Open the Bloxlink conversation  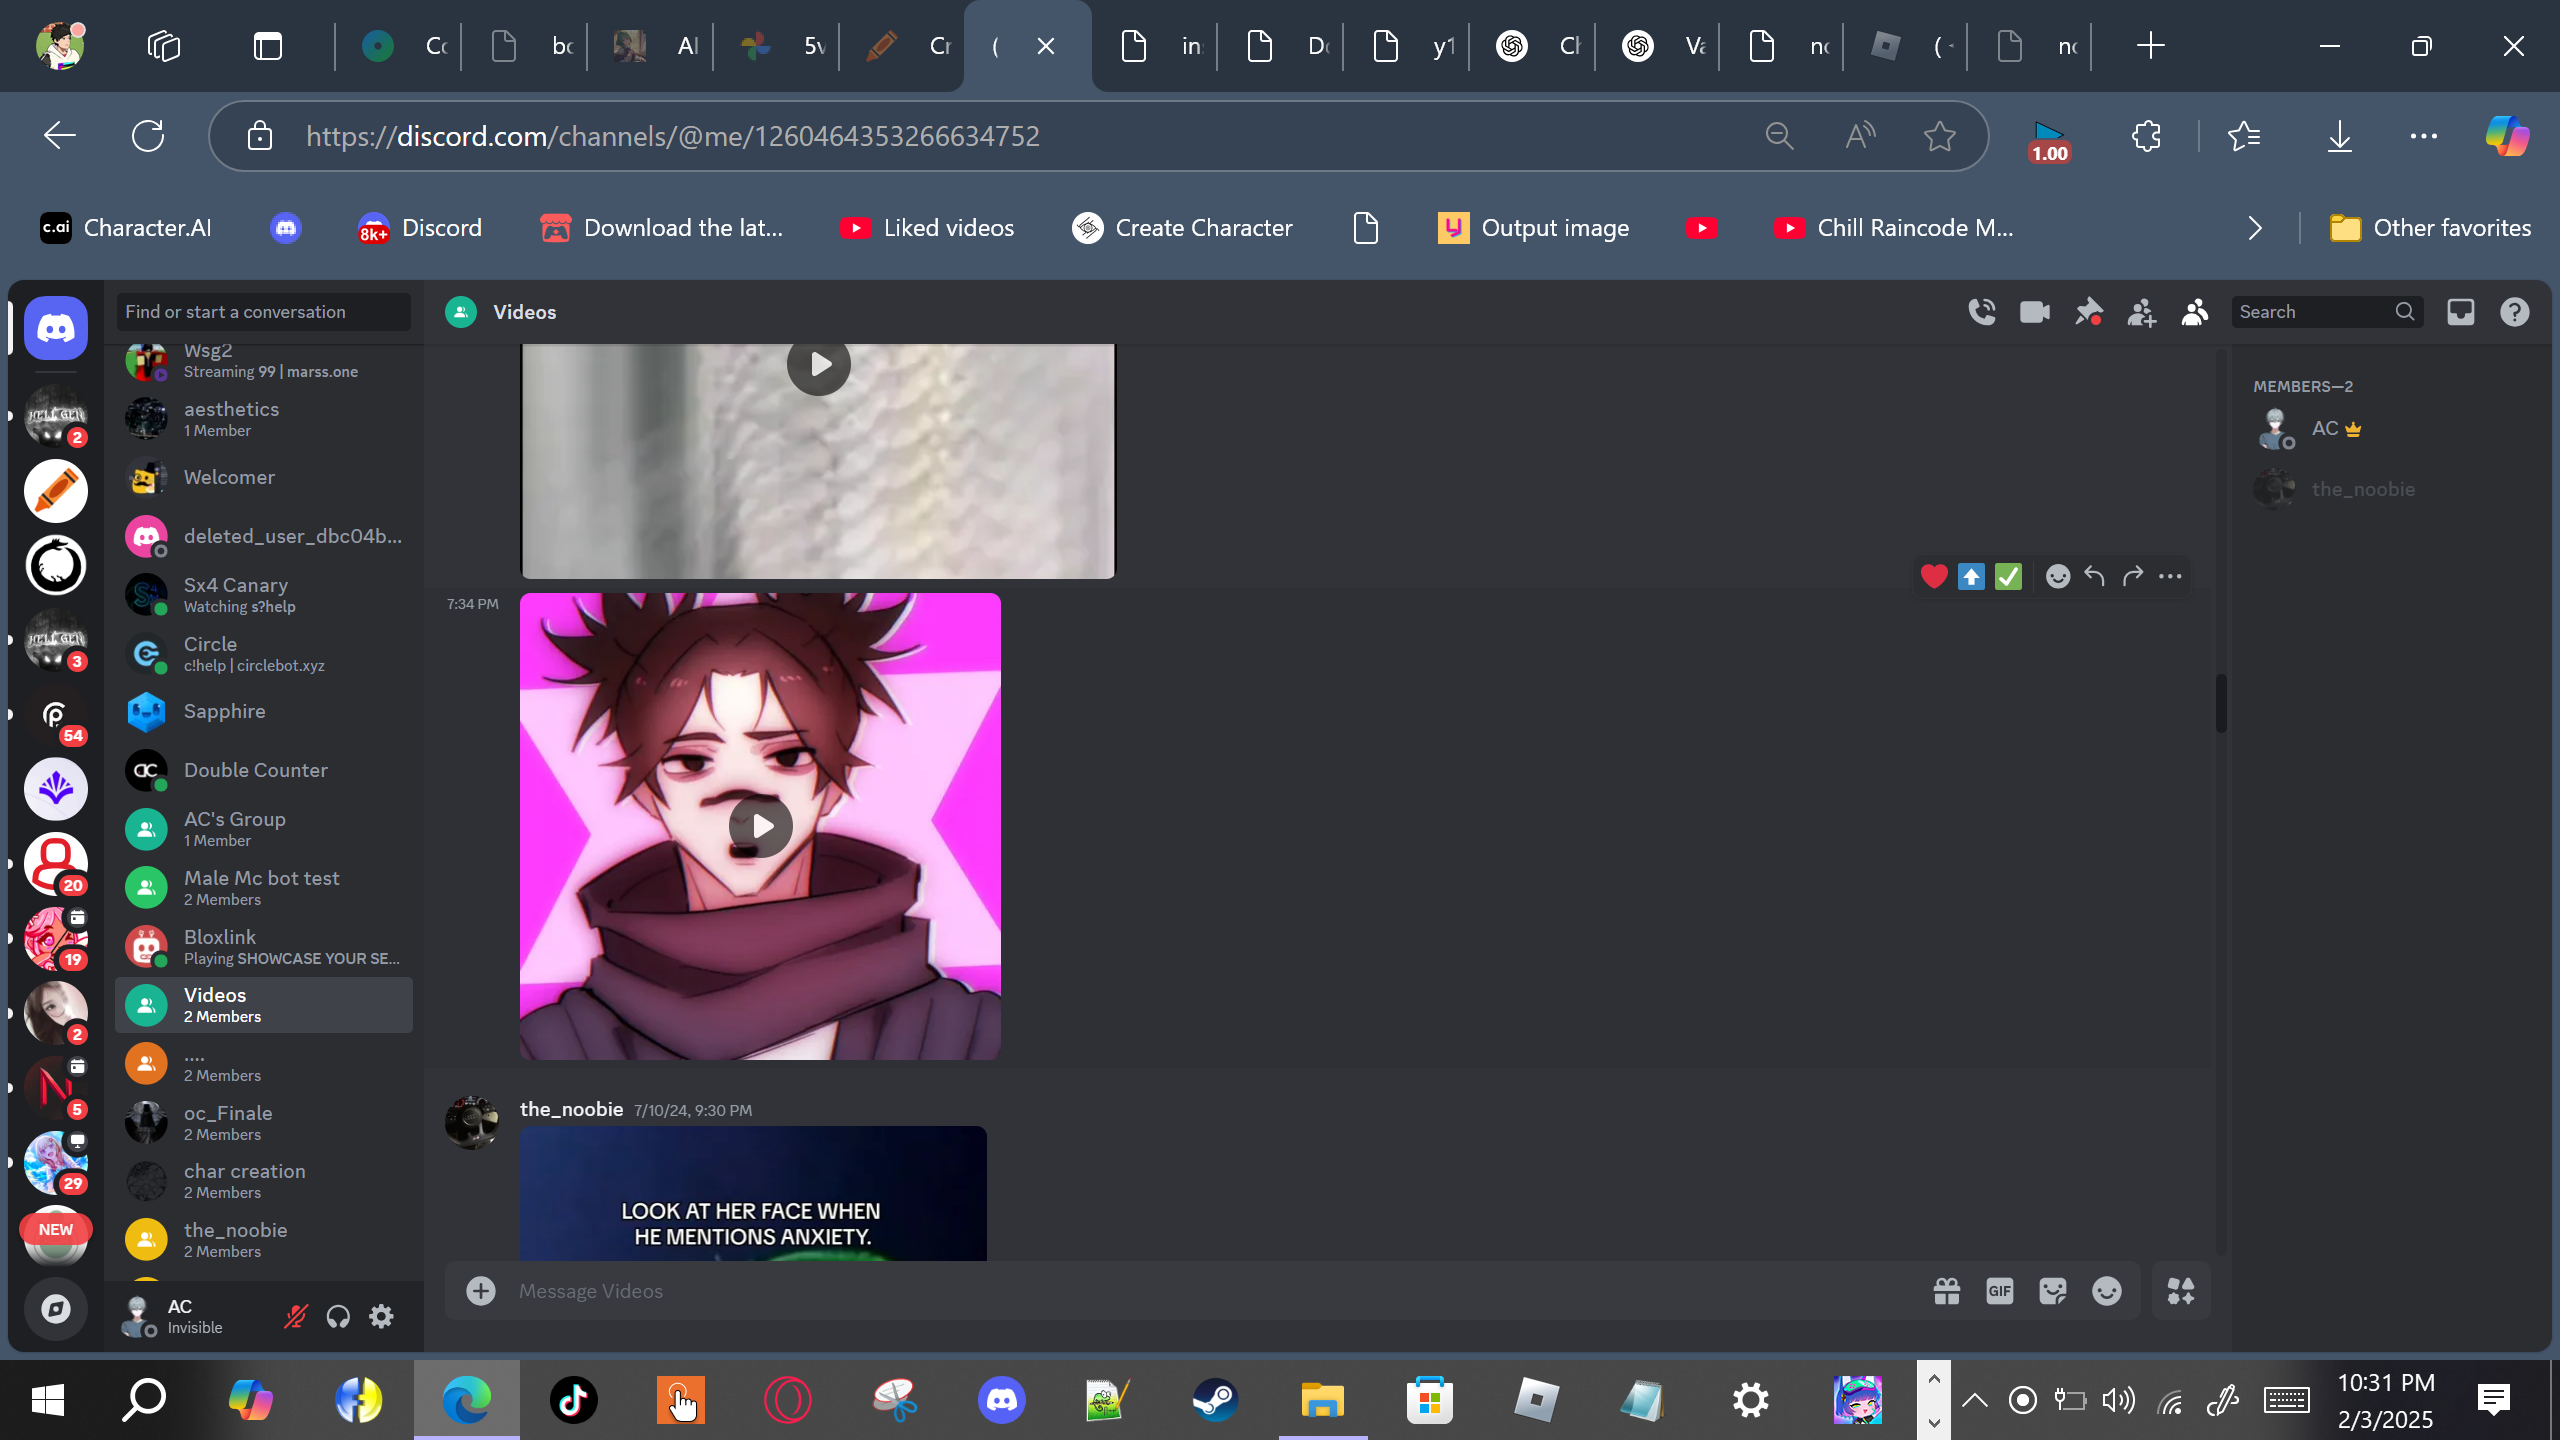coord(264,946)
